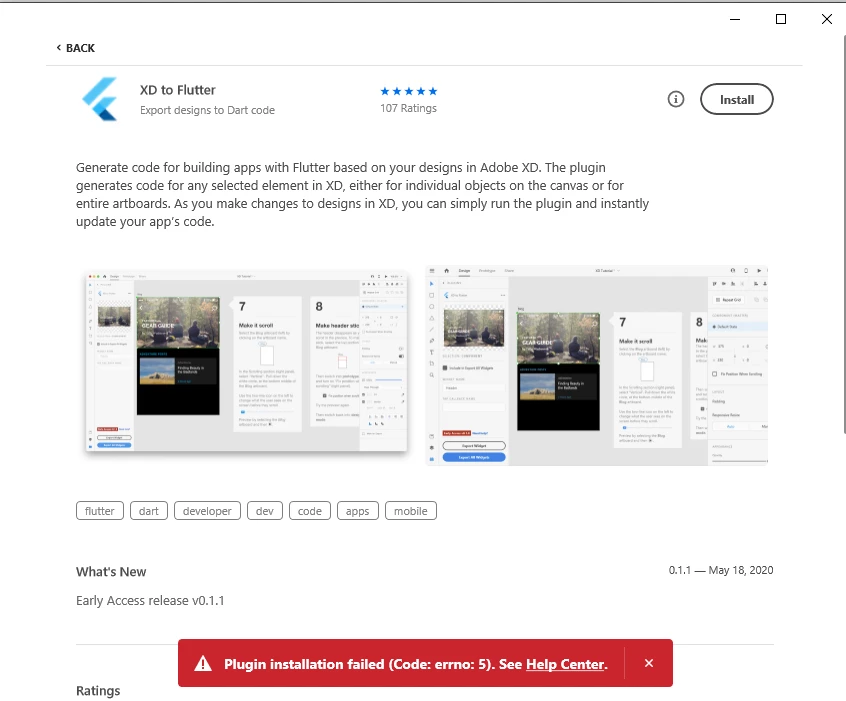Image resolution: width=846 pixels, height=701 pixels.
Task: Select the apps tag
Action: pyautogui.click(x=358, y=511)
